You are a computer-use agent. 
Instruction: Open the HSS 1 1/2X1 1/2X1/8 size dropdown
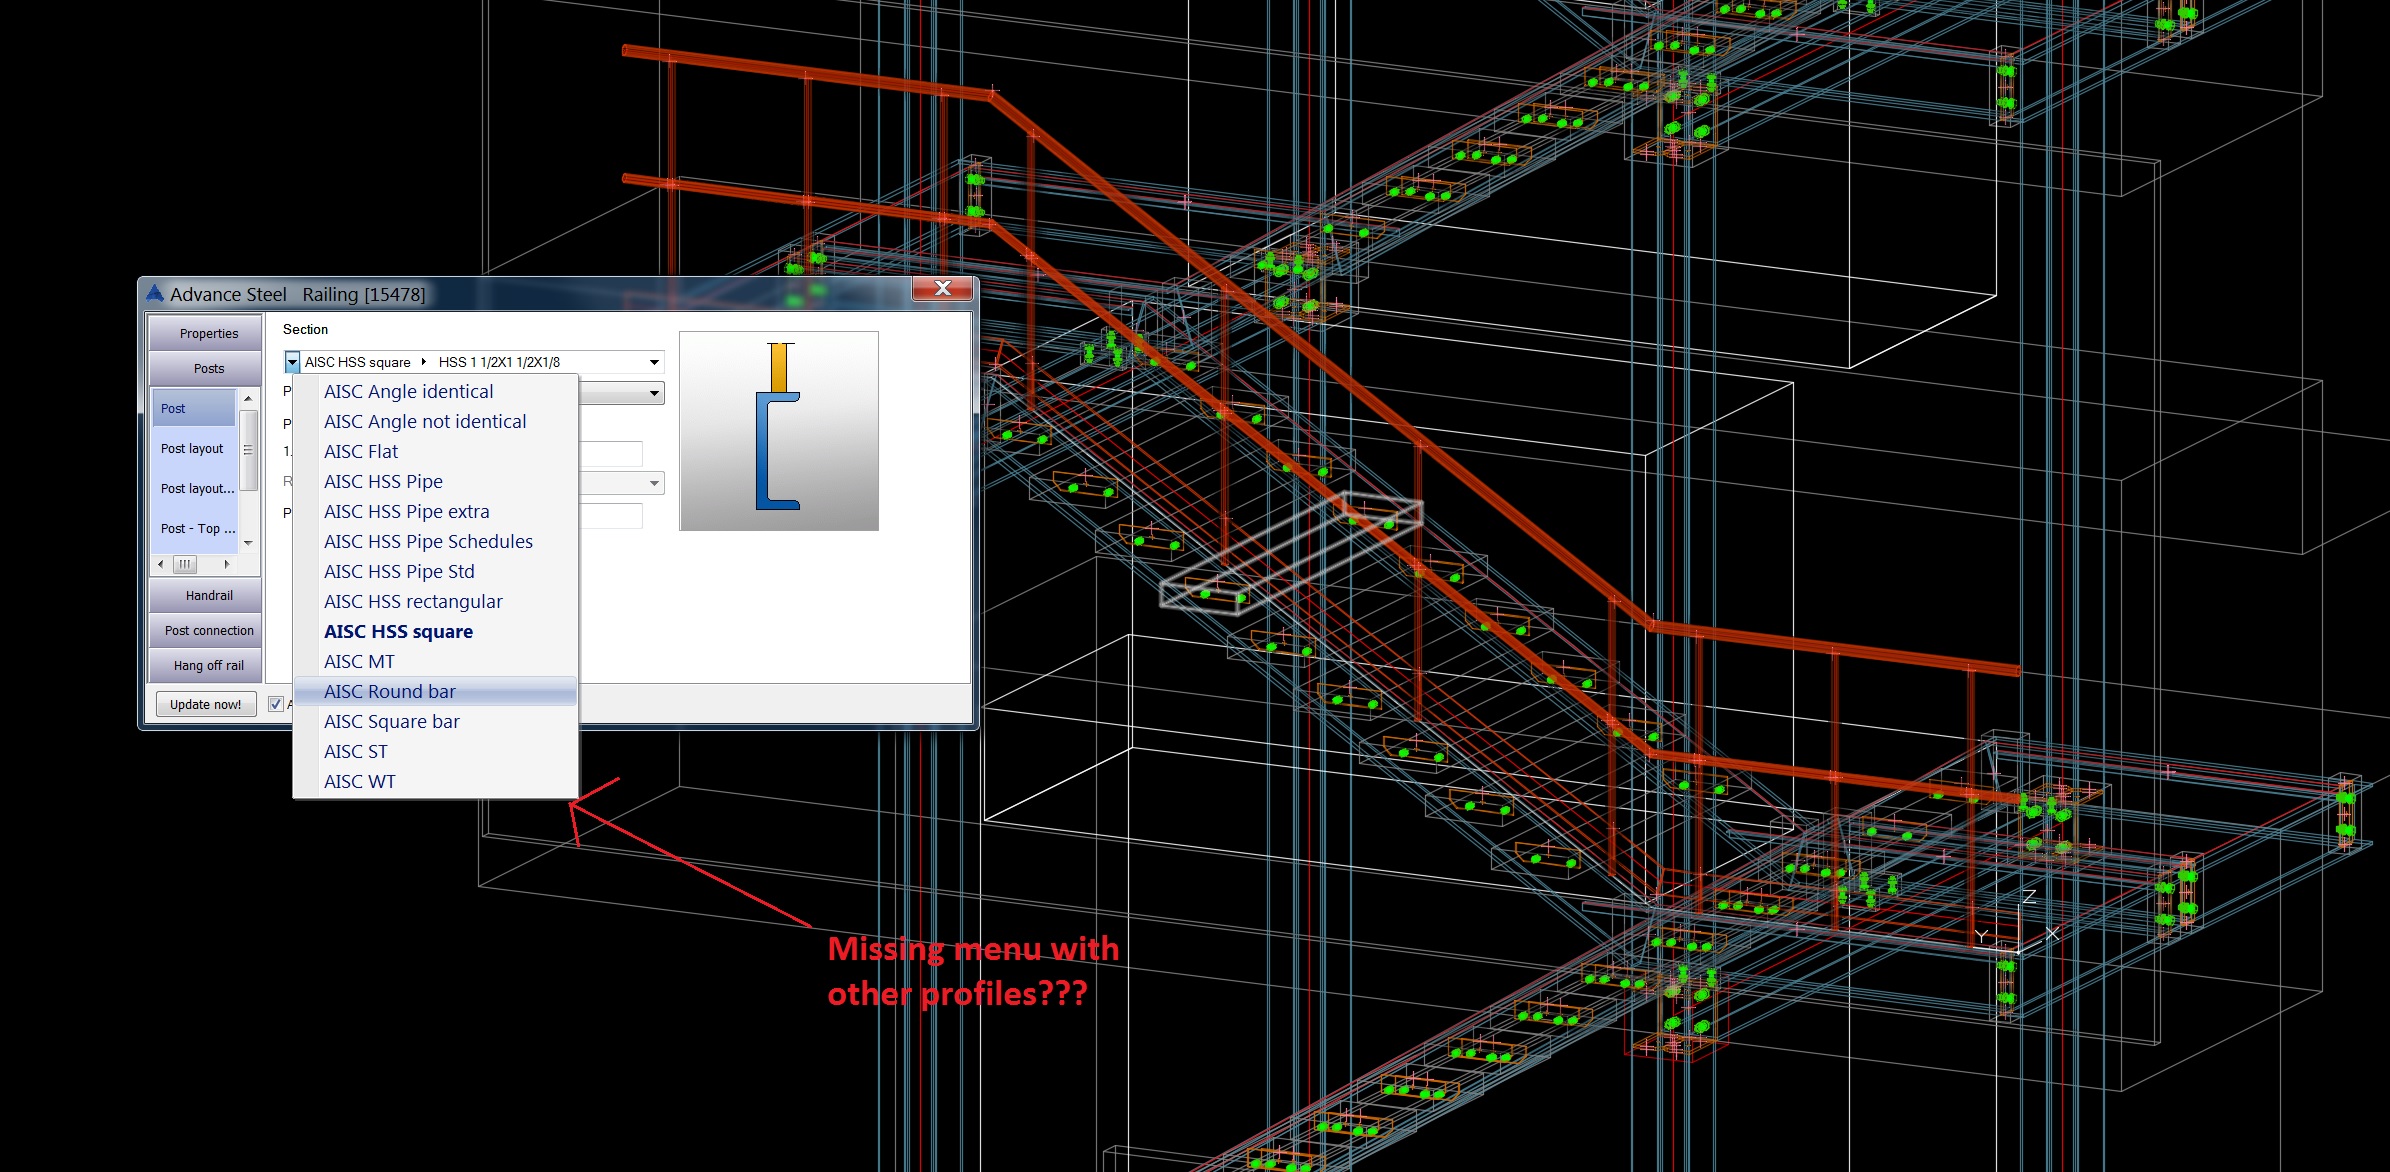(x=654, y=362)
